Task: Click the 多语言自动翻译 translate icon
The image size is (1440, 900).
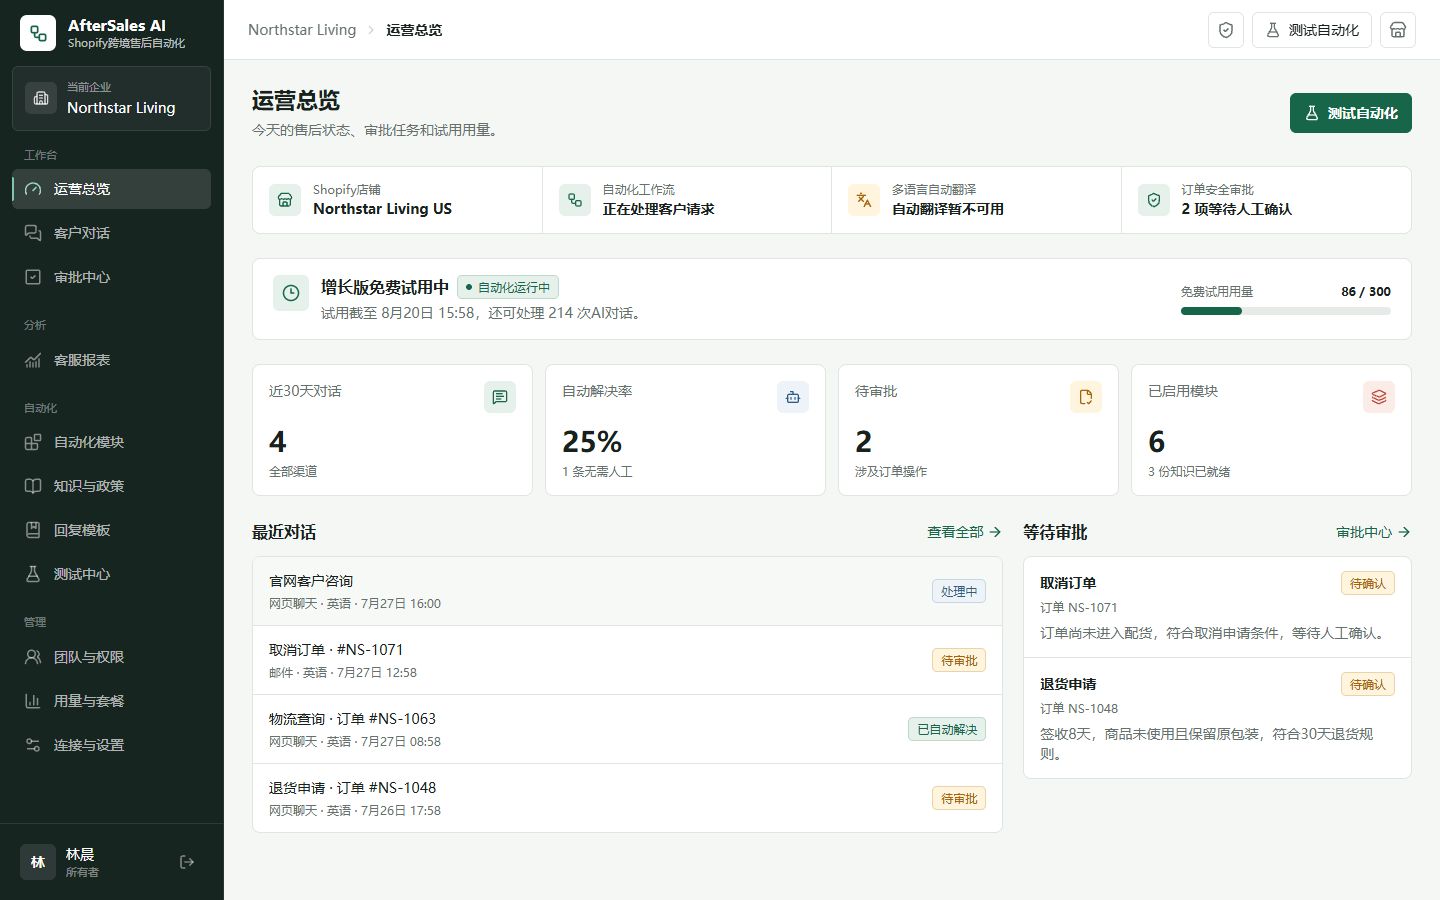Action: 864,200
